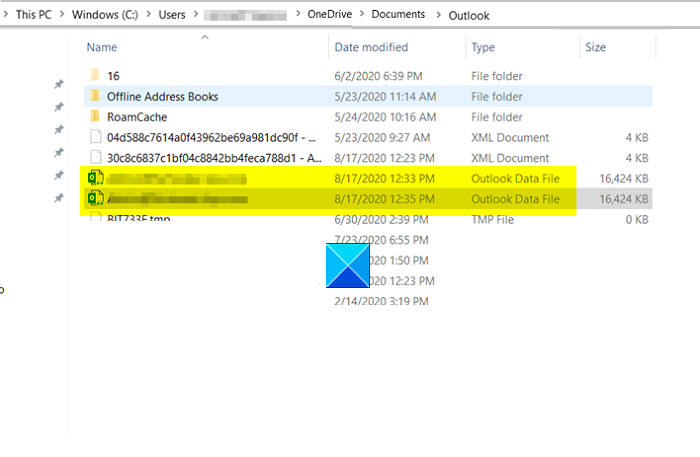The image size is (700, 457).
Task: Click the RoamCache folder icon
Action: tap(95, 116)
